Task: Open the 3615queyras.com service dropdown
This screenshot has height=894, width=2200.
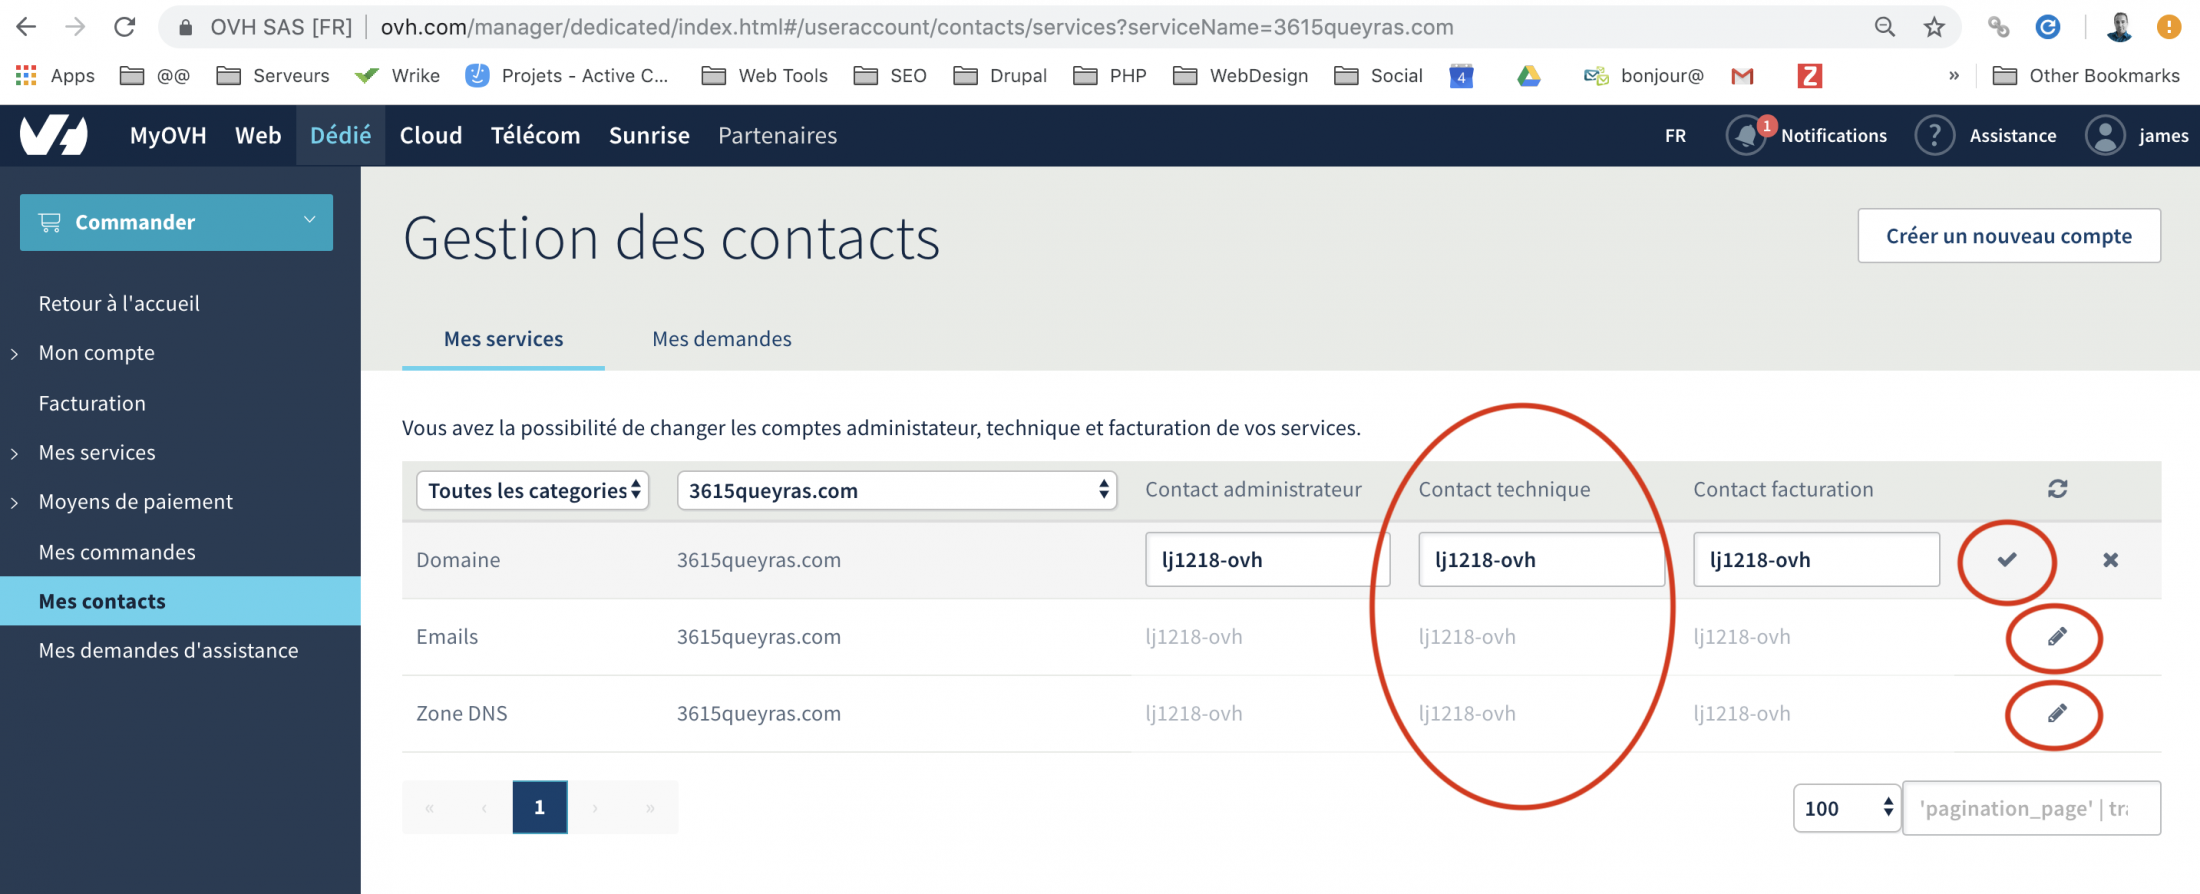Action: 896,491
